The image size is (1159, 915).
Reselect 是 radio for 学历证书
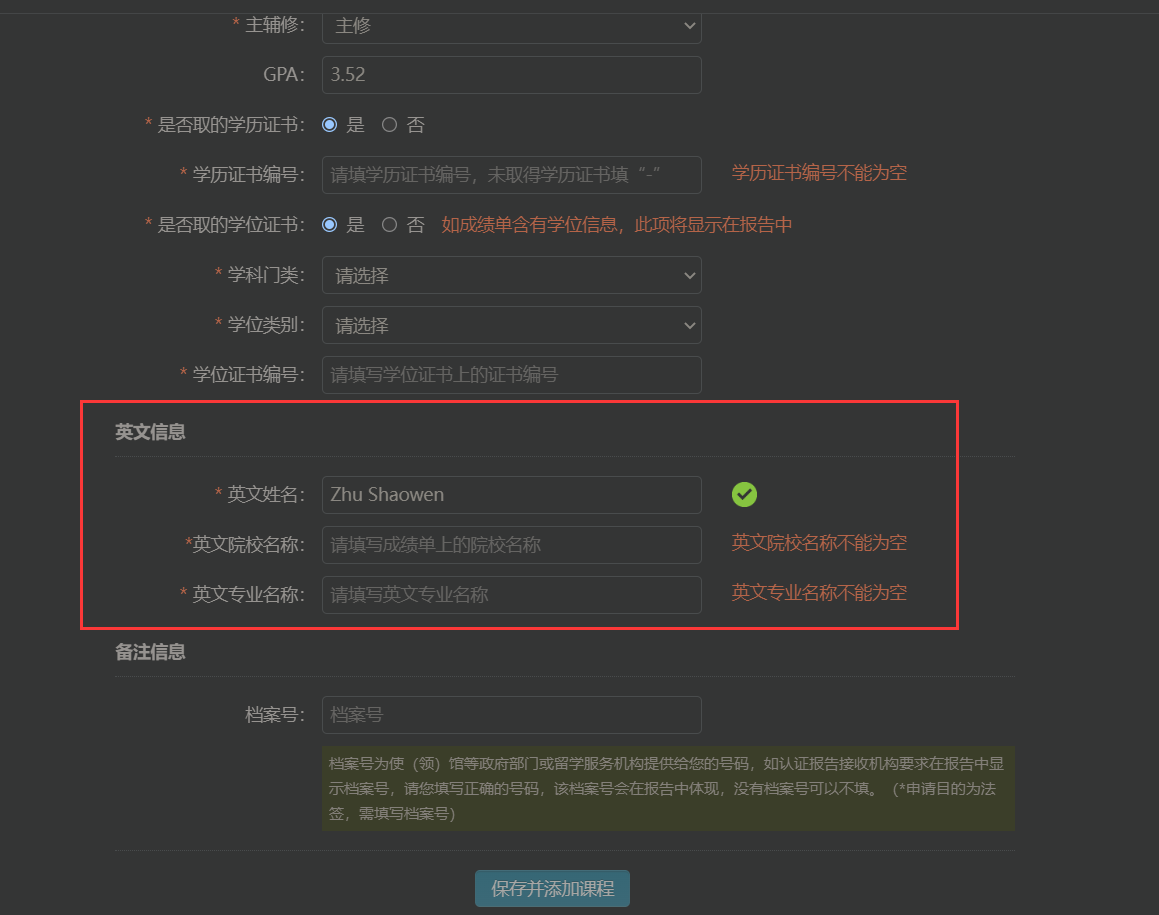[330, 124]
